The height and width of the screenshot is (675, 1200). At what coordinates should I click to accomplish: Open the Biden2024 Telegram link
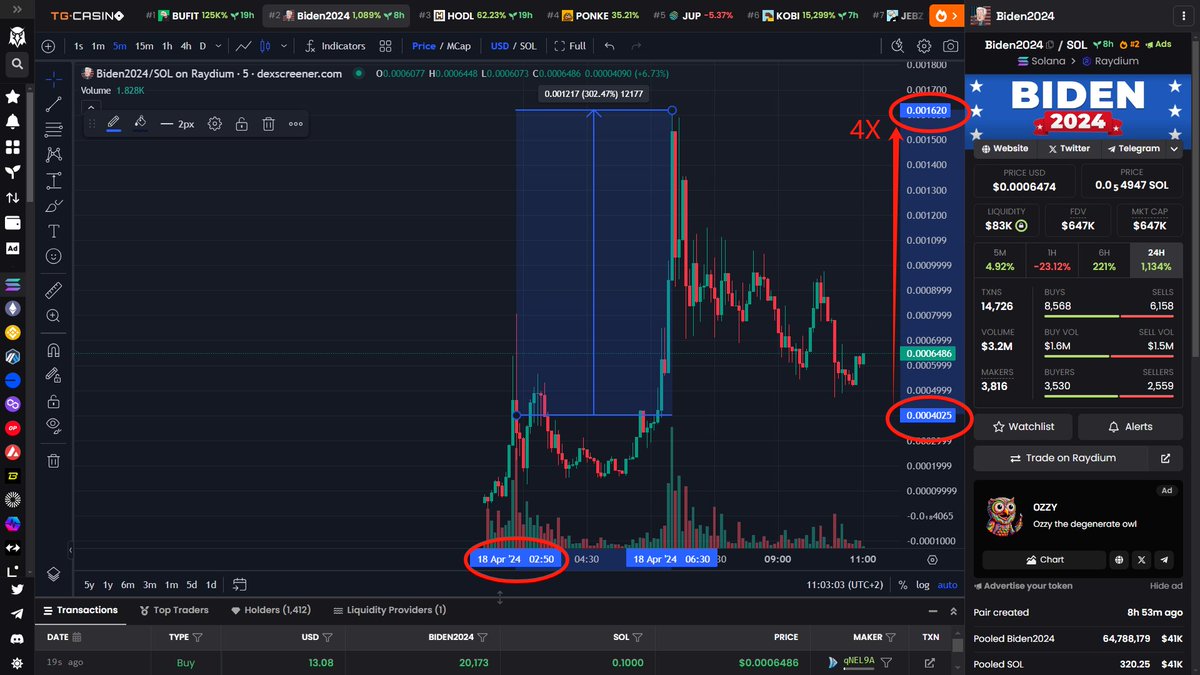(x=1134, y=148)
